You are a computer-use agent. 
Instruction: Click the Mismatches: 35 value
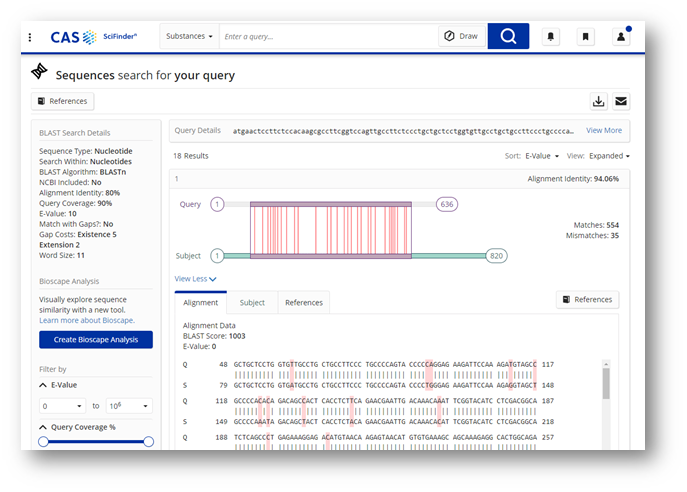pyautogui.click(x=592, y=236)
